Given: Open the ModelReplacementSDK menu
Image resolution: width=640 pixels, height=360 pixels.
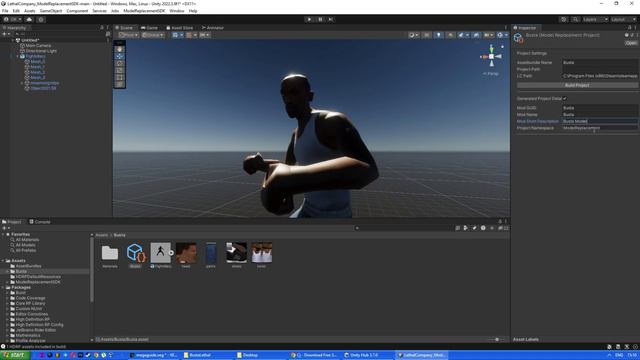Looking at the screenshot, I should click(144, 11).
